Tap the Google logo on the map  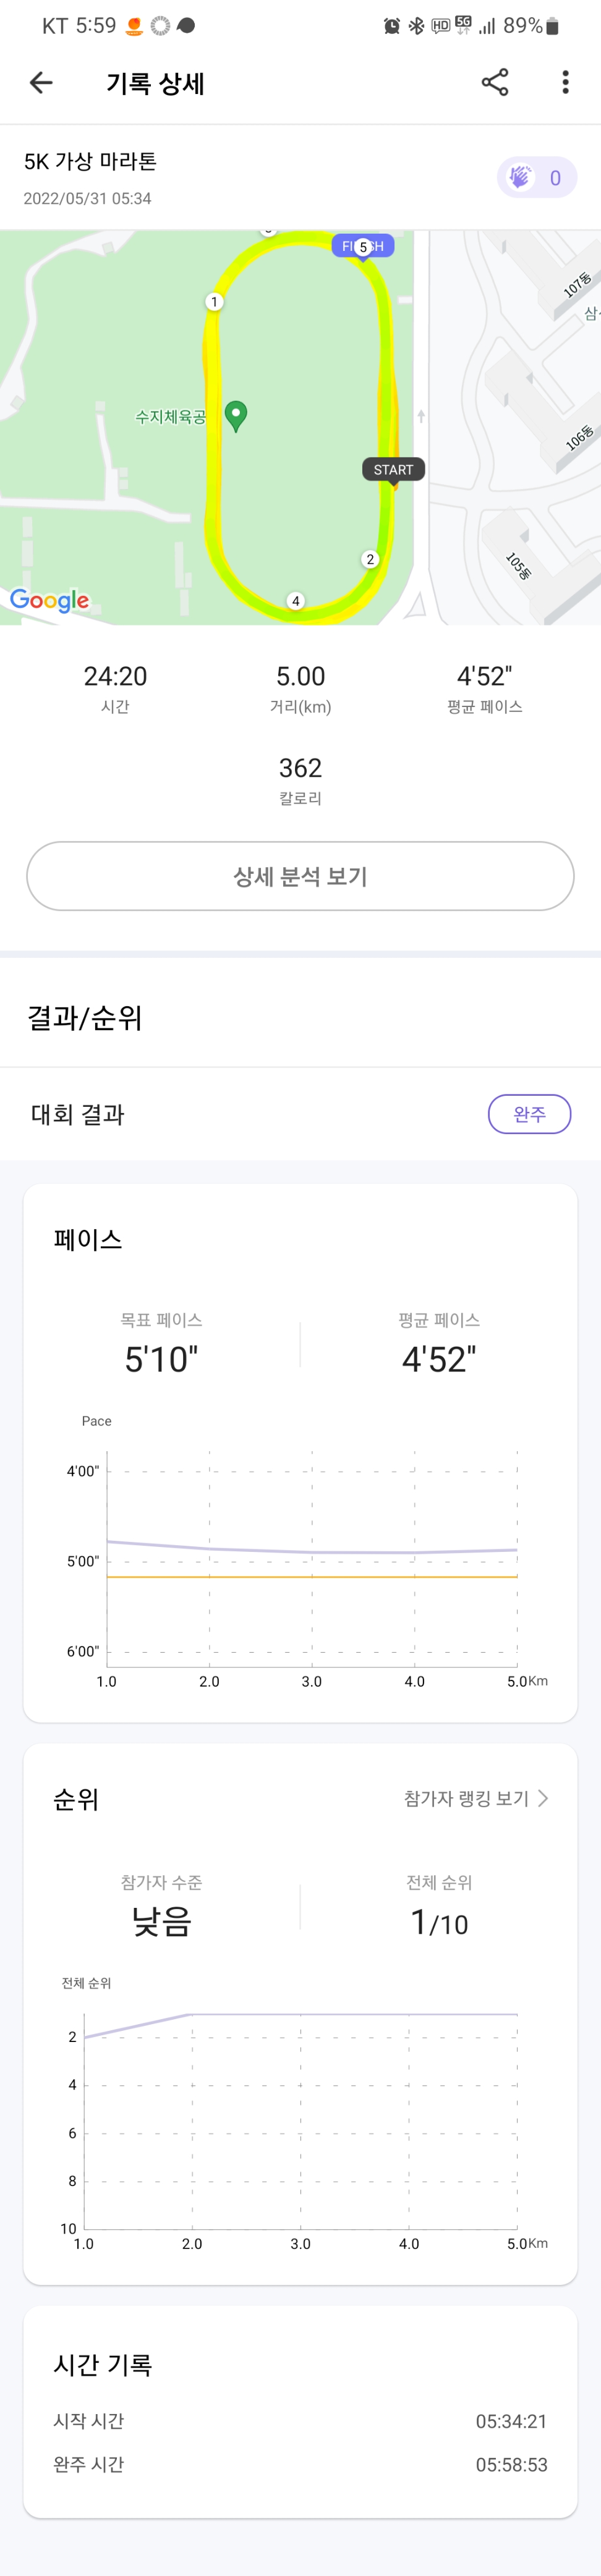50,600
